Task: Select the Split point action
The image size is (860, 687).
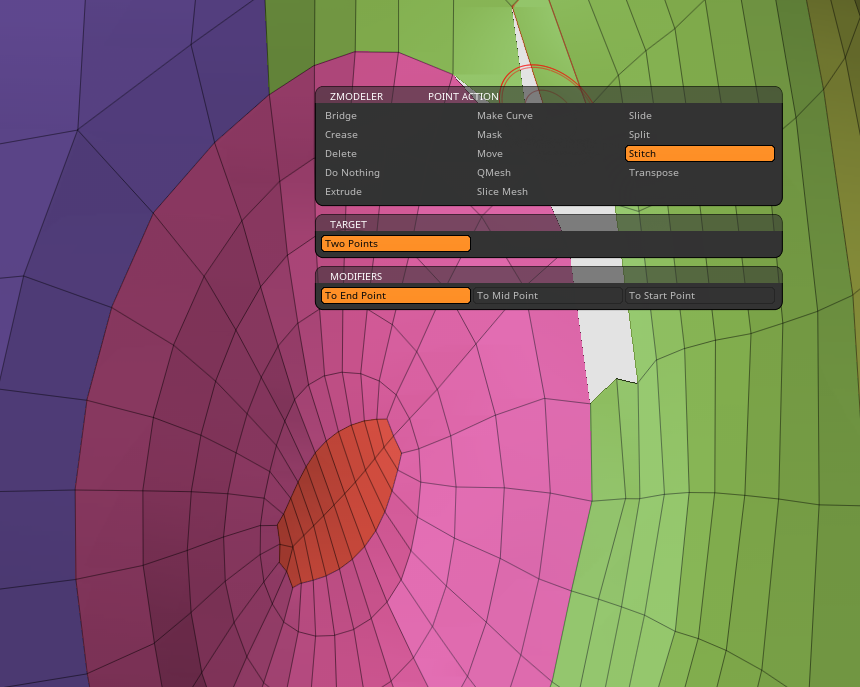Action: click(x=639, y=135)
